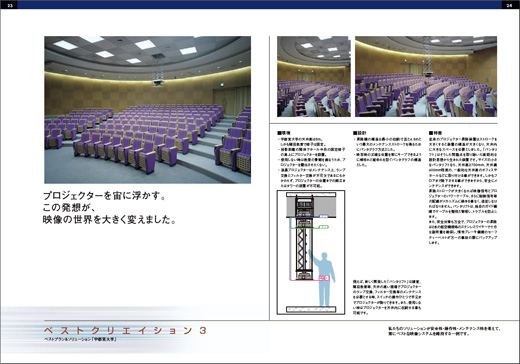Click the closing text '私たちのソリューション...'
The image size is (520, 364).
pyautogui.click(x=444, y=331)
